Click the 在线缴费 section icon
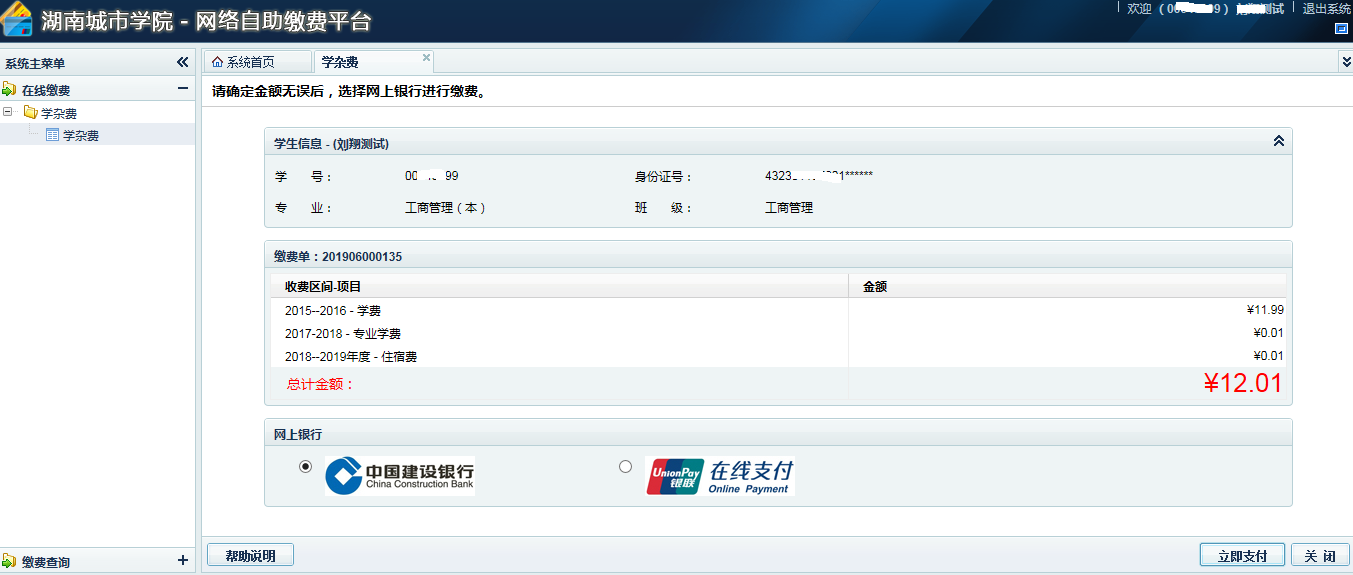Viewport: 1353px width, 575px height. [x=9, y=90]
